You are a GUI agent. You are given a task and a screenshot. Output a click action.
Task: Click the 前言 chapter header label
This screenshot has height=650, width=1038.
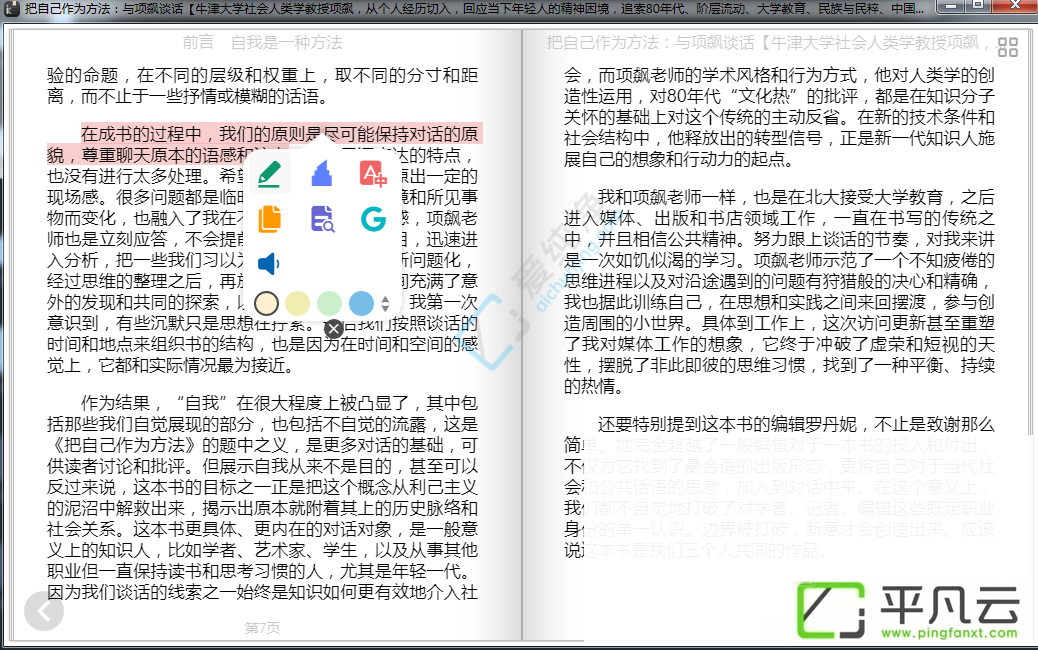[x=198, y=43]
